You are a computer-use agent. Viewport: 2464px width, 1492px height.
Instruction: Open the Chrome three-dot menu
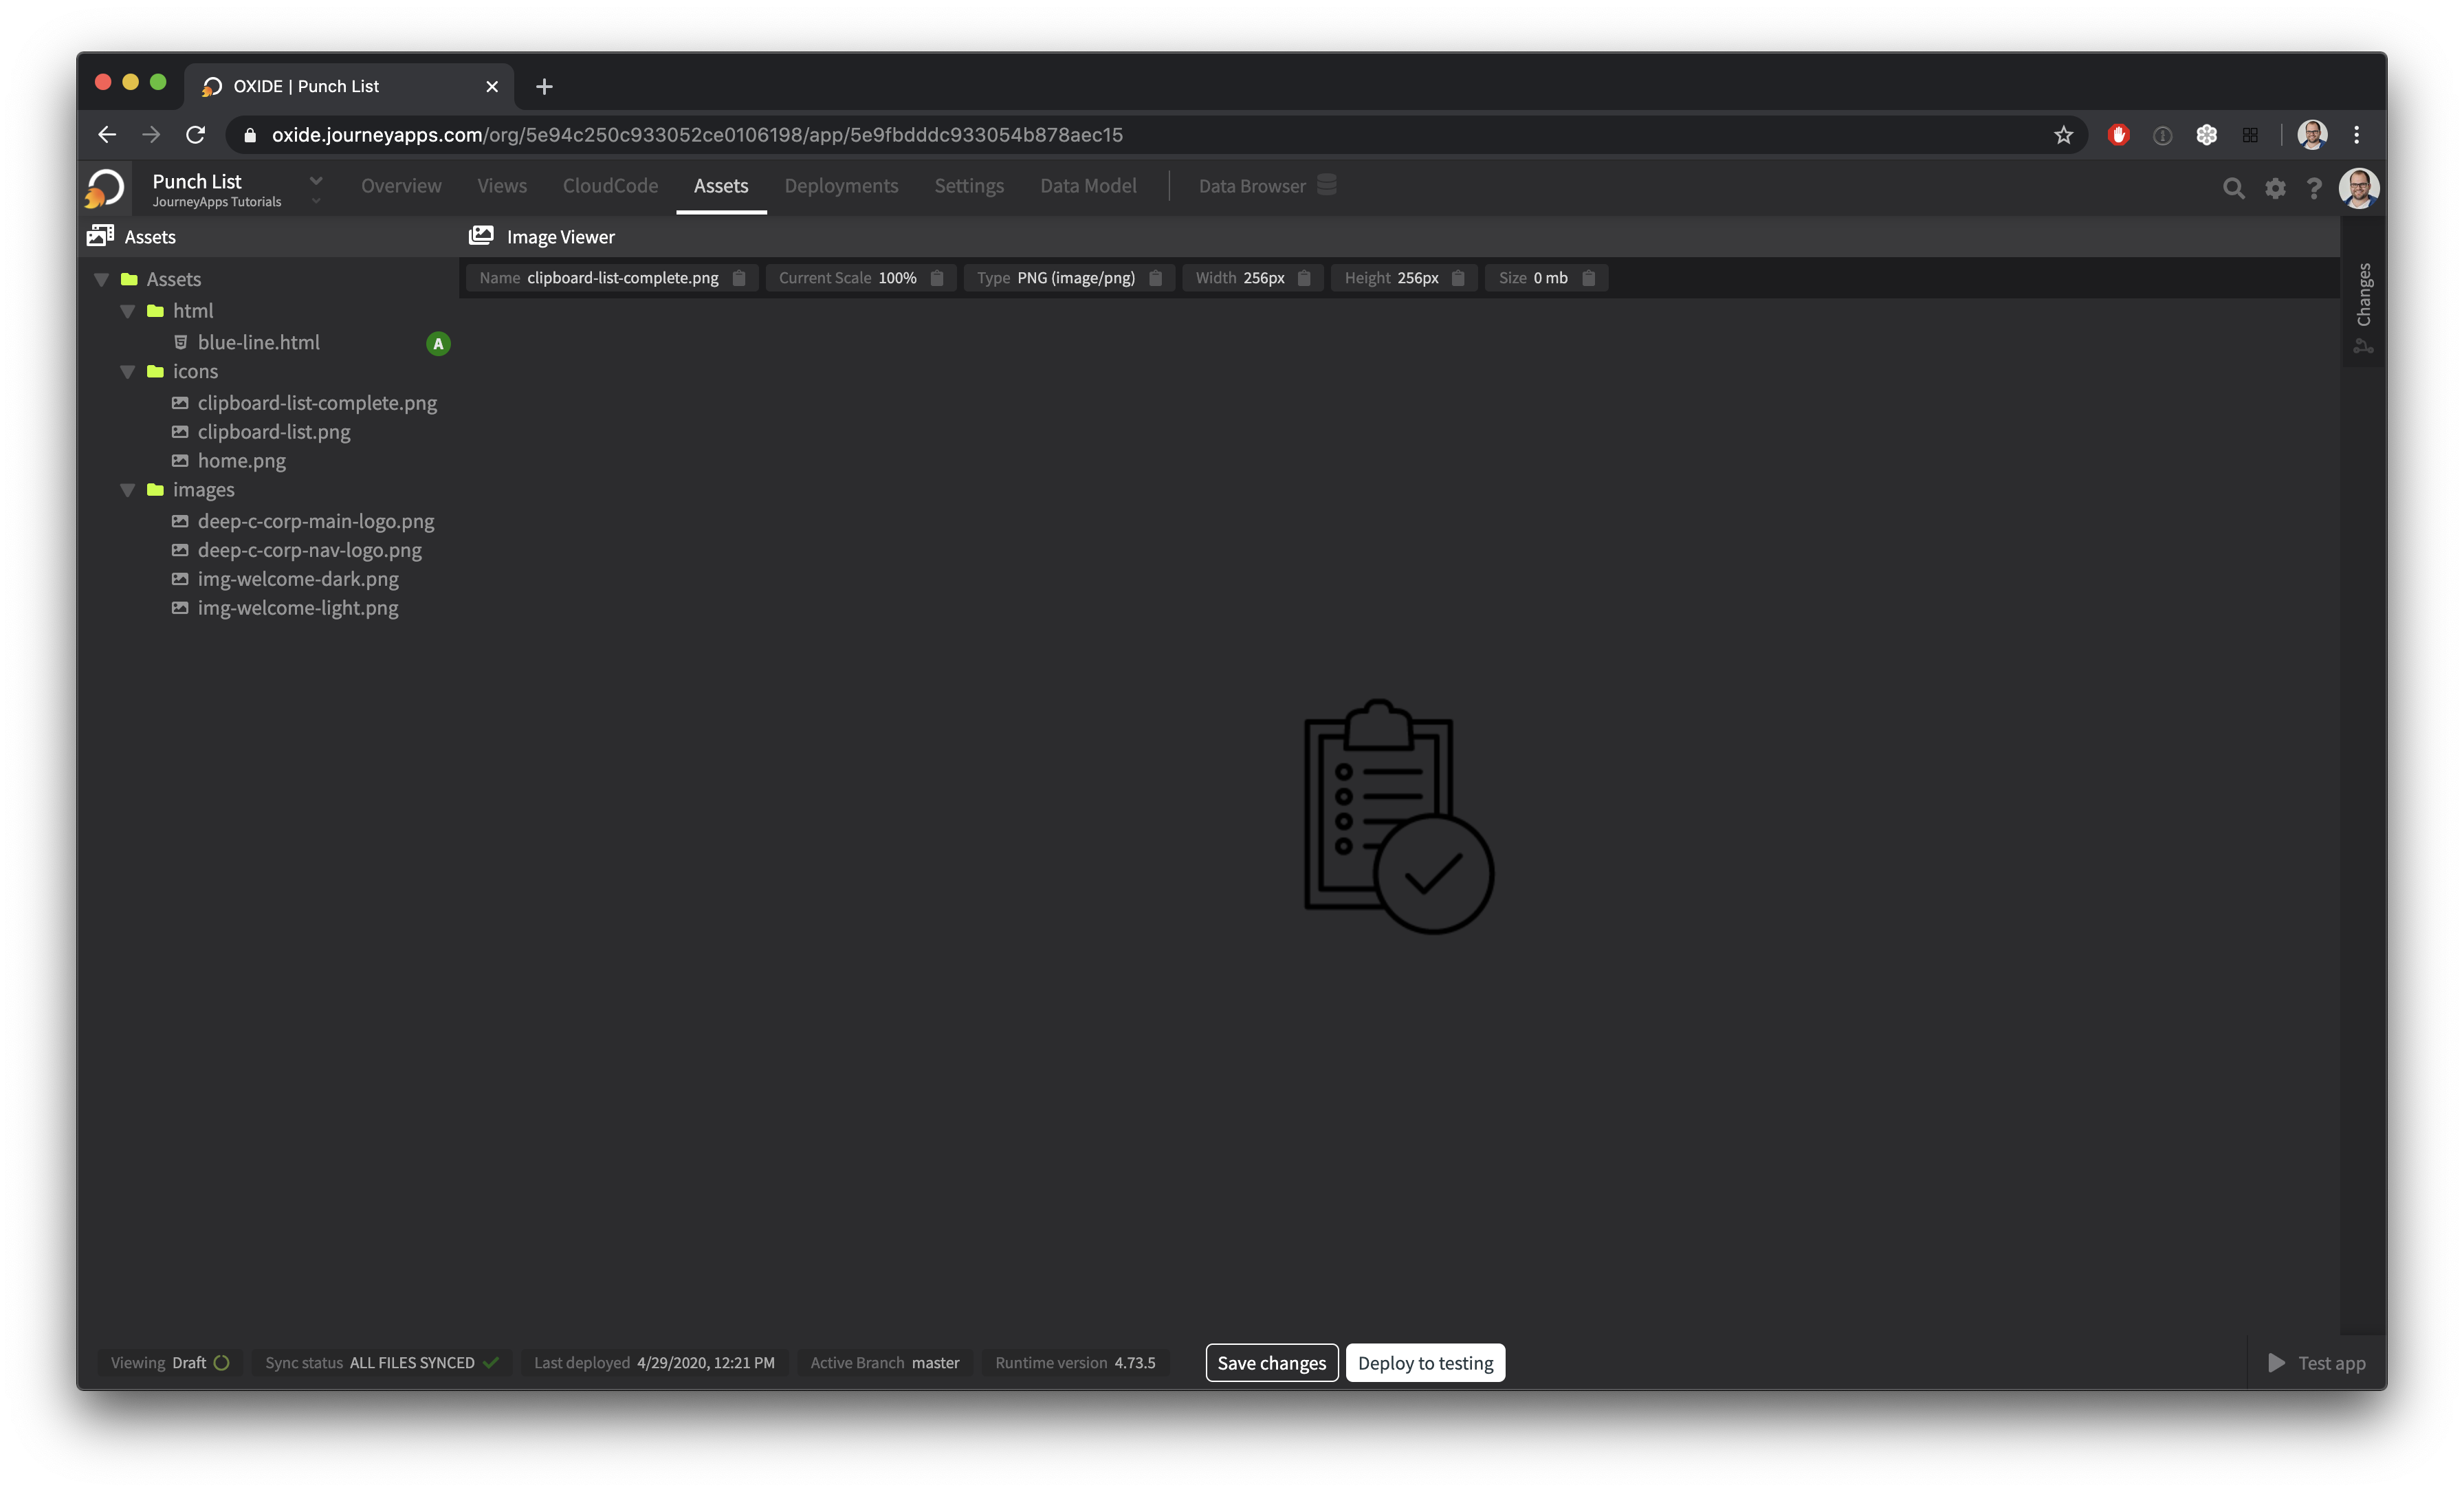[x=2357, y=135]
